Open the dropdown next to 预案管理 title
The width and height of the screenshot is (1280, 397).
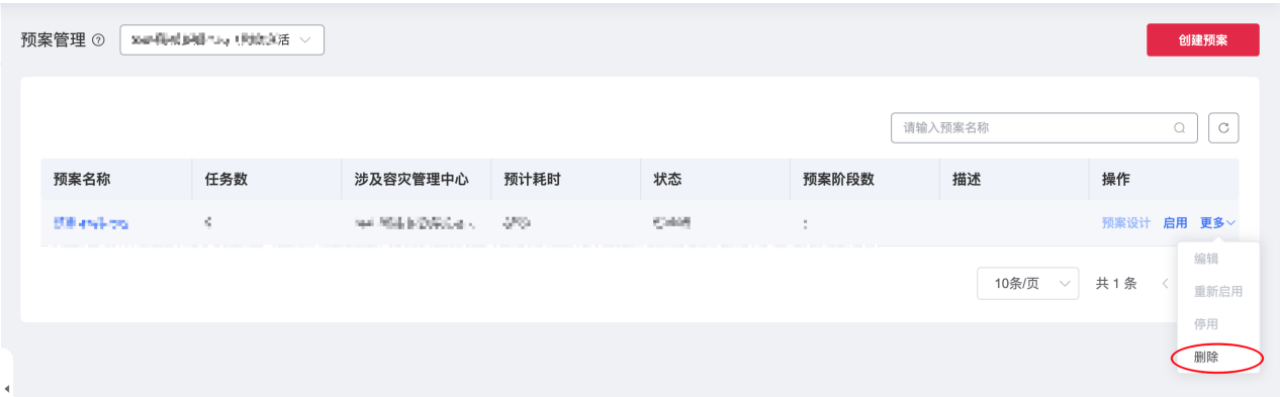coord(222,40)
